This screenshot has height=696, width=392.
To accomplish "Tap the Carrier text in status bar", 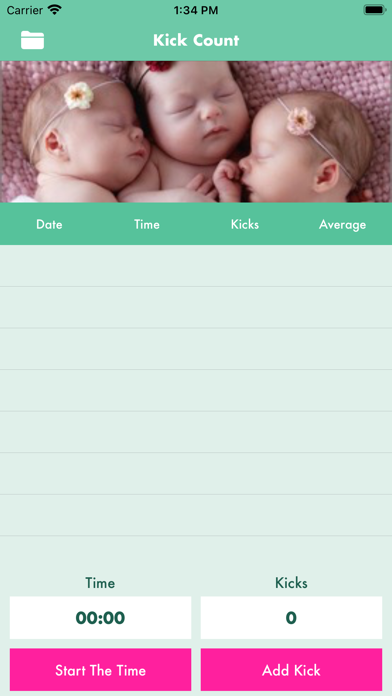I will (24, 10).
